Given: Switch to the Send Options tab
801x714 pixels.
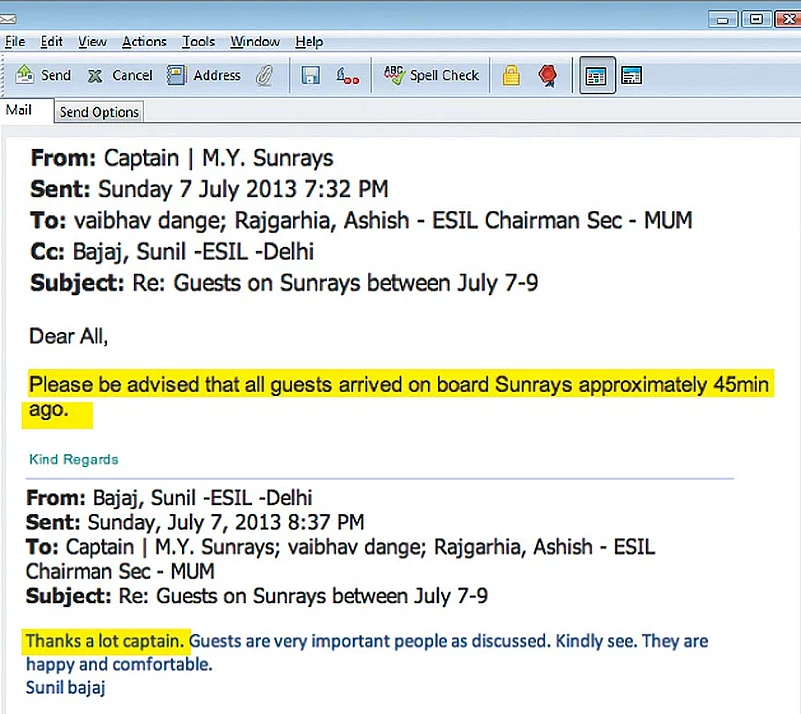Looking at the screenshot, I should click(x=99, y=112).
